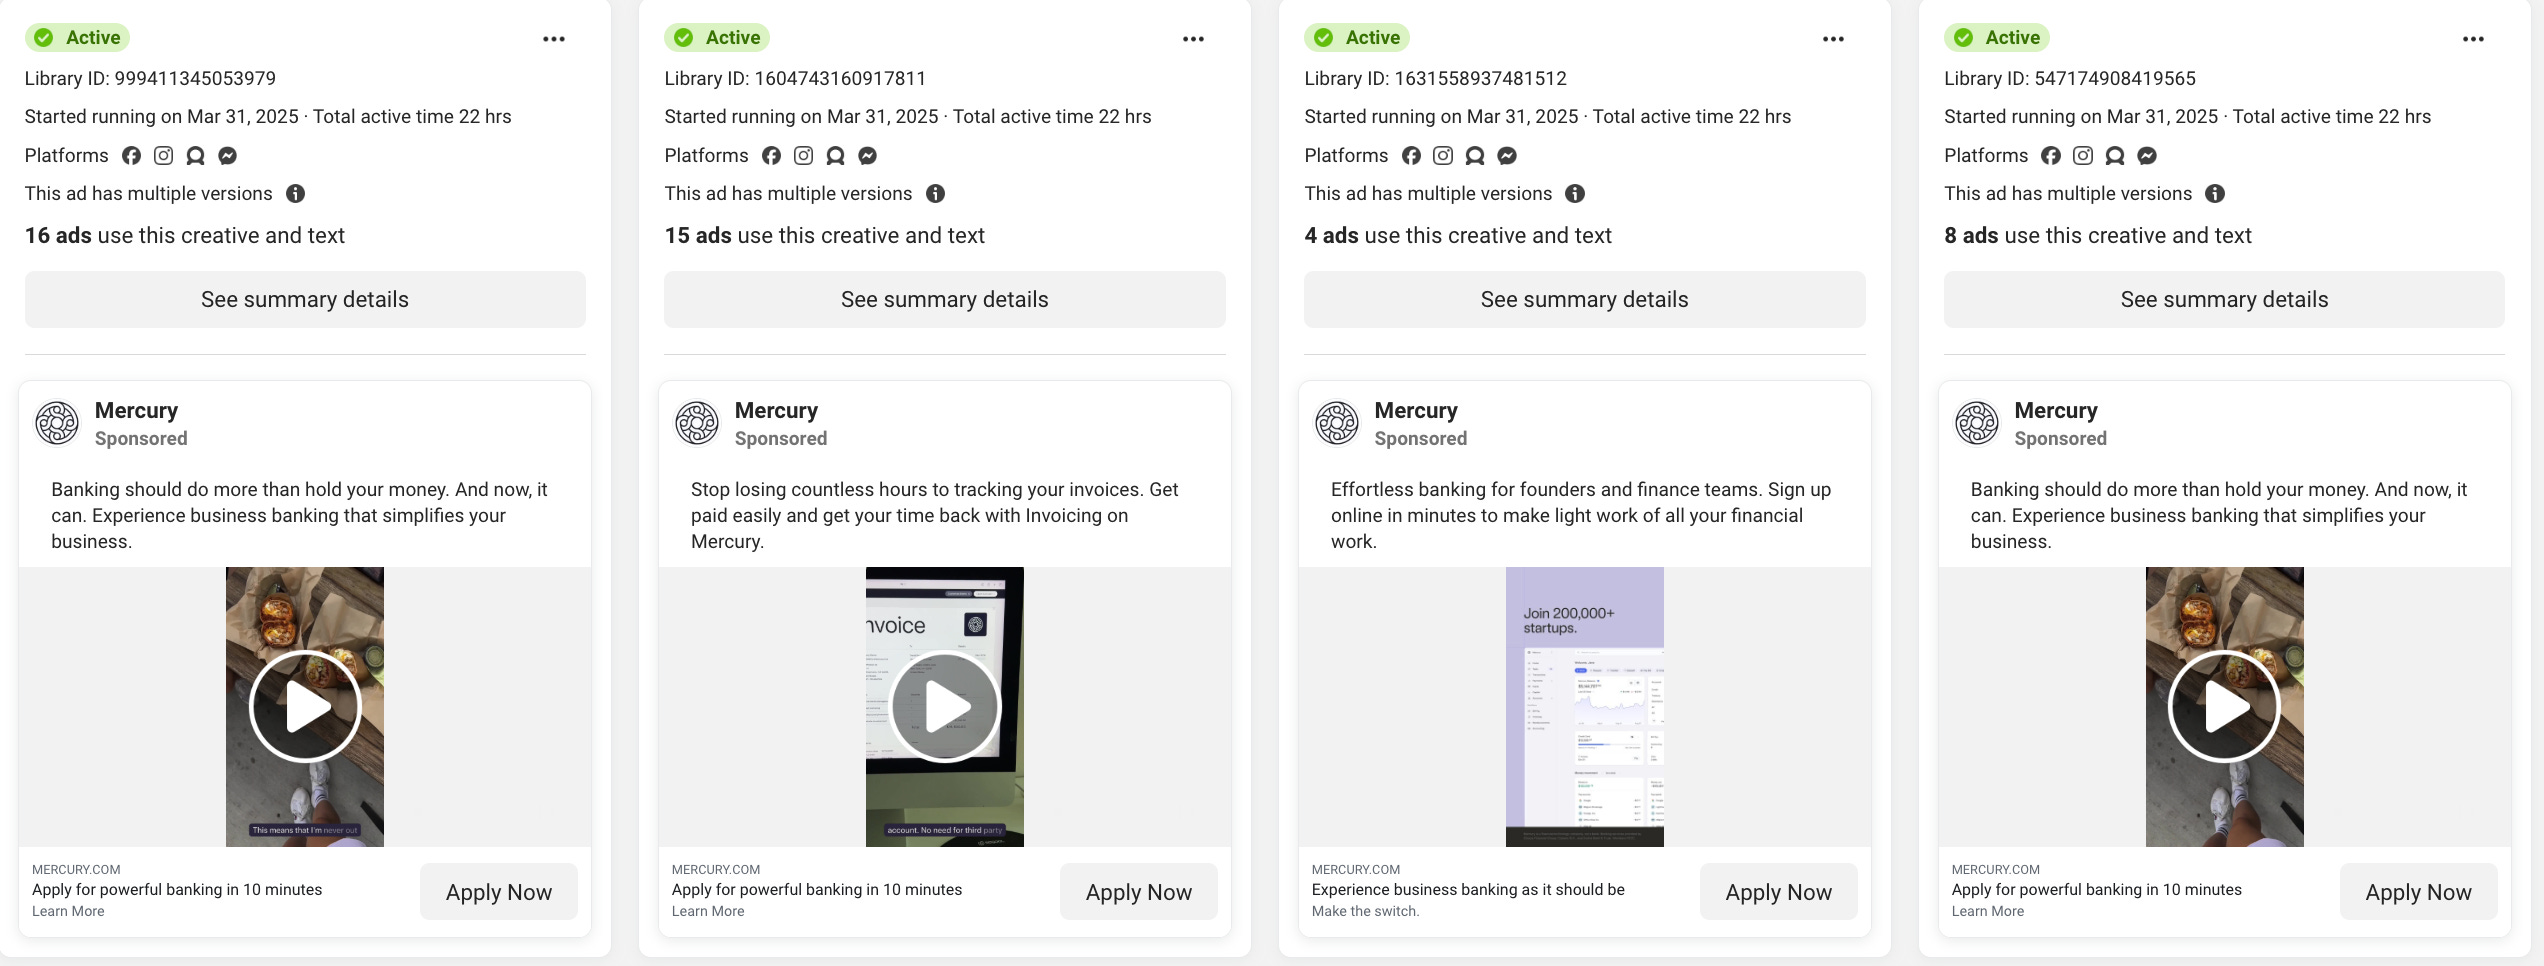Click Facebook platform icon in ad 547174908419565
Viewport: 2544px width, 966px height.
[2051, 155]
